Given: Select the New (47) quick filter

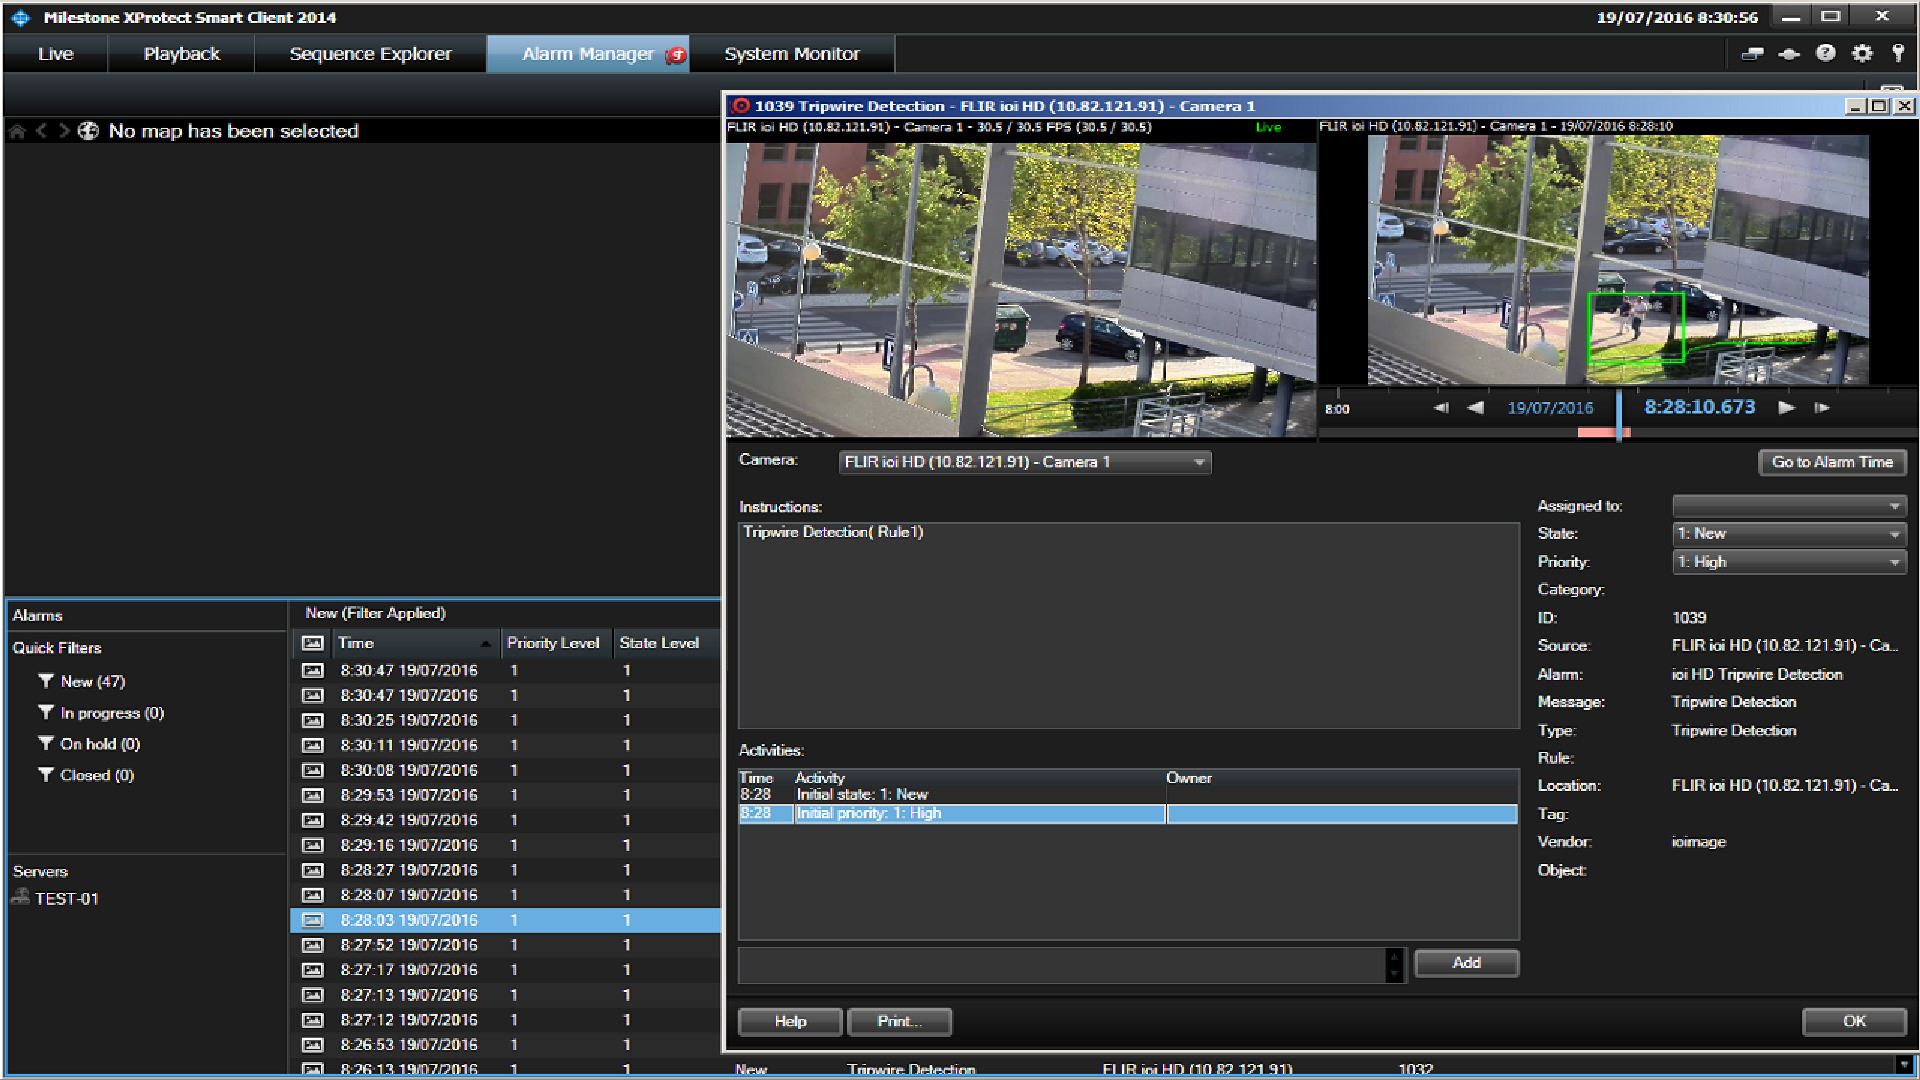Looking at the screenshot, I should coord(92,681).
